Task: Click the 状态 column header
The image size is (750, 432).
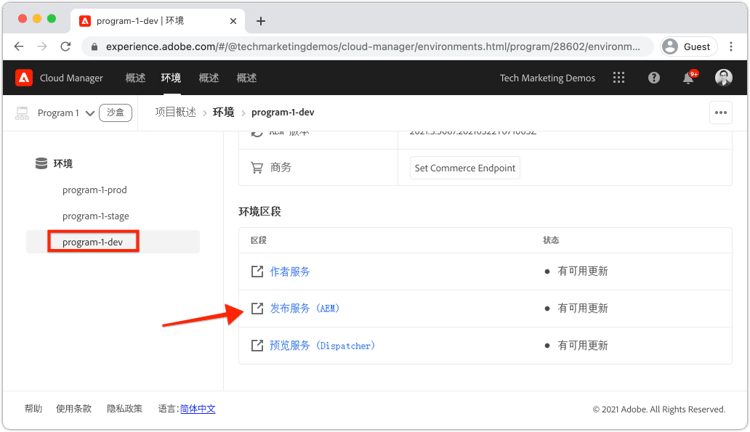Action: point(551,240)
